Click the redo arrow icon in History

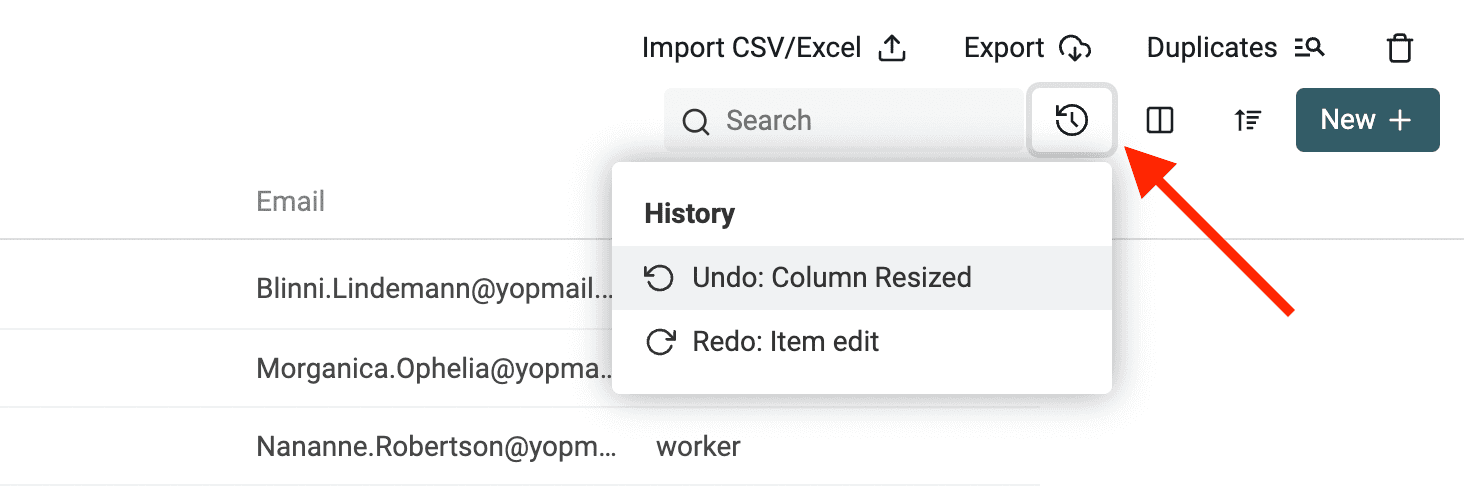(x=660, y=342)
